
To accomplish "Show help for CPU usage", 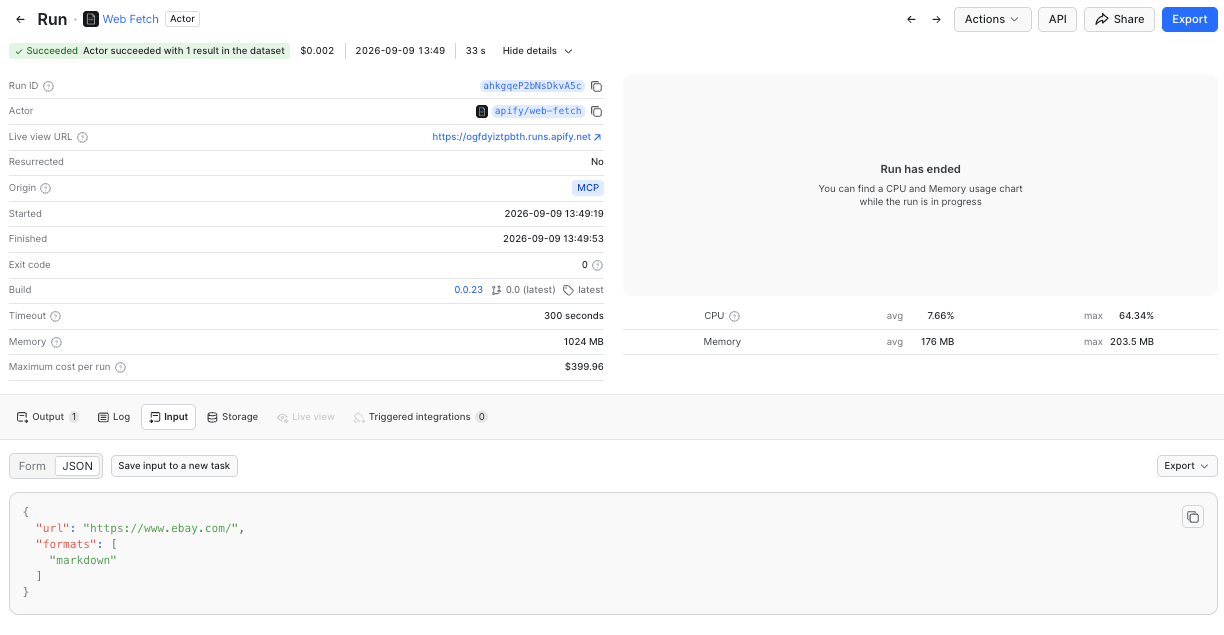I will (x=734, y=316).
